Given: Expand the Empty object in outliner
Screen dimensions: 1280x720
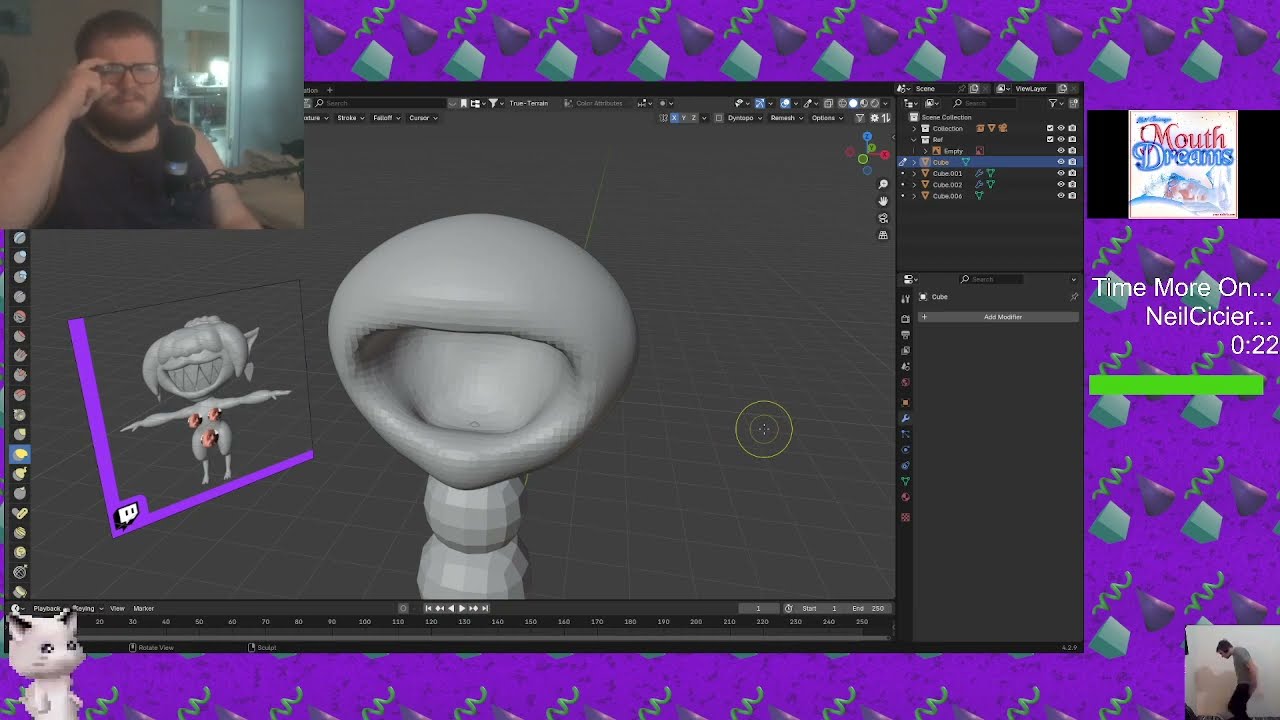Looking at the screenshot, I should pyautogui.click(x=925, y=151).
